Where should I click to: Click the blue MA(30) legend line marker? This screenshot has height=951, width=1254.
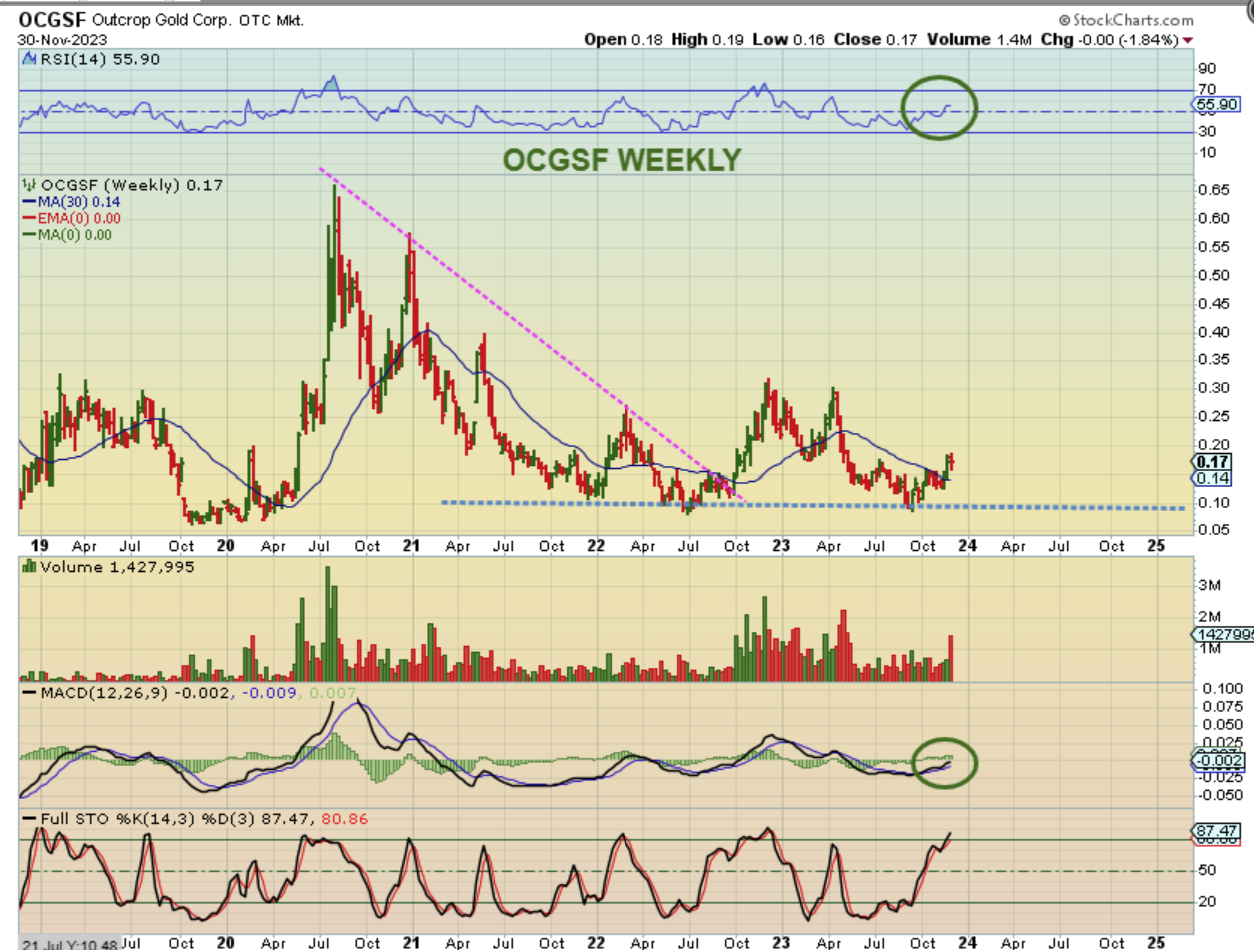click(x=28, y=202)
